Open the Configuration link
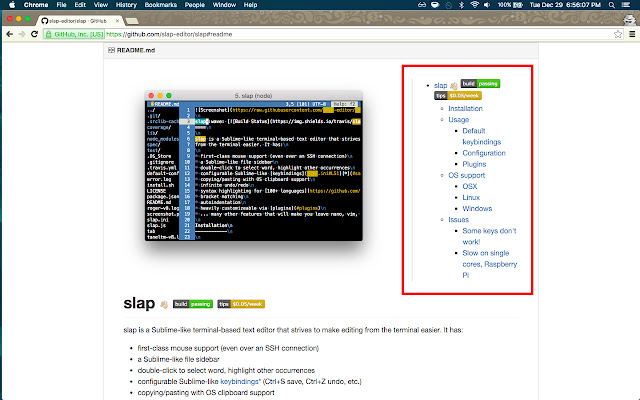Screen dimensions: 640x400 pos(484,153)
